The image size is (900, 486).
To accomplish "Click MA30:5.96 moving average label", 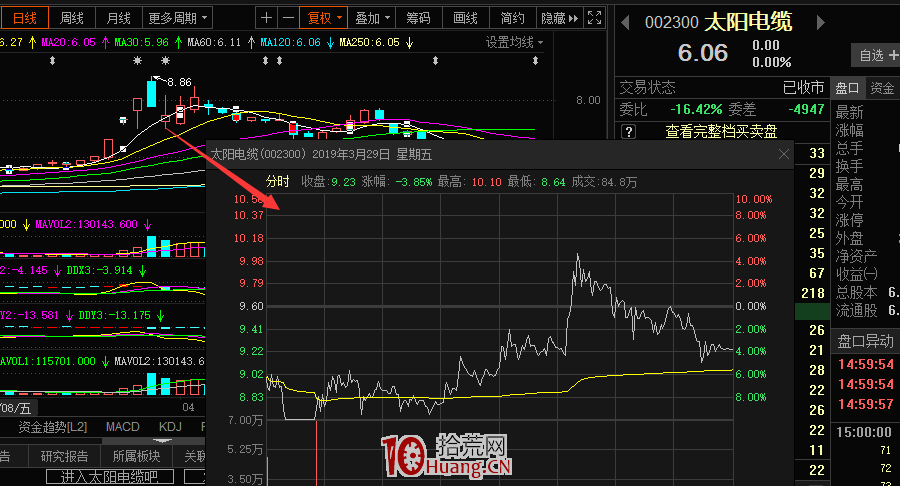I will tap(141, 42).
